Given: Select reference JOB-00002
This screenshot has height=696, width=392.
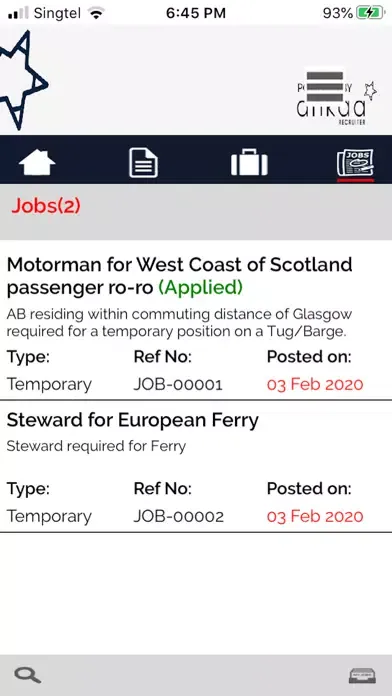Looking at the screenshot, I should pos(178,516).
